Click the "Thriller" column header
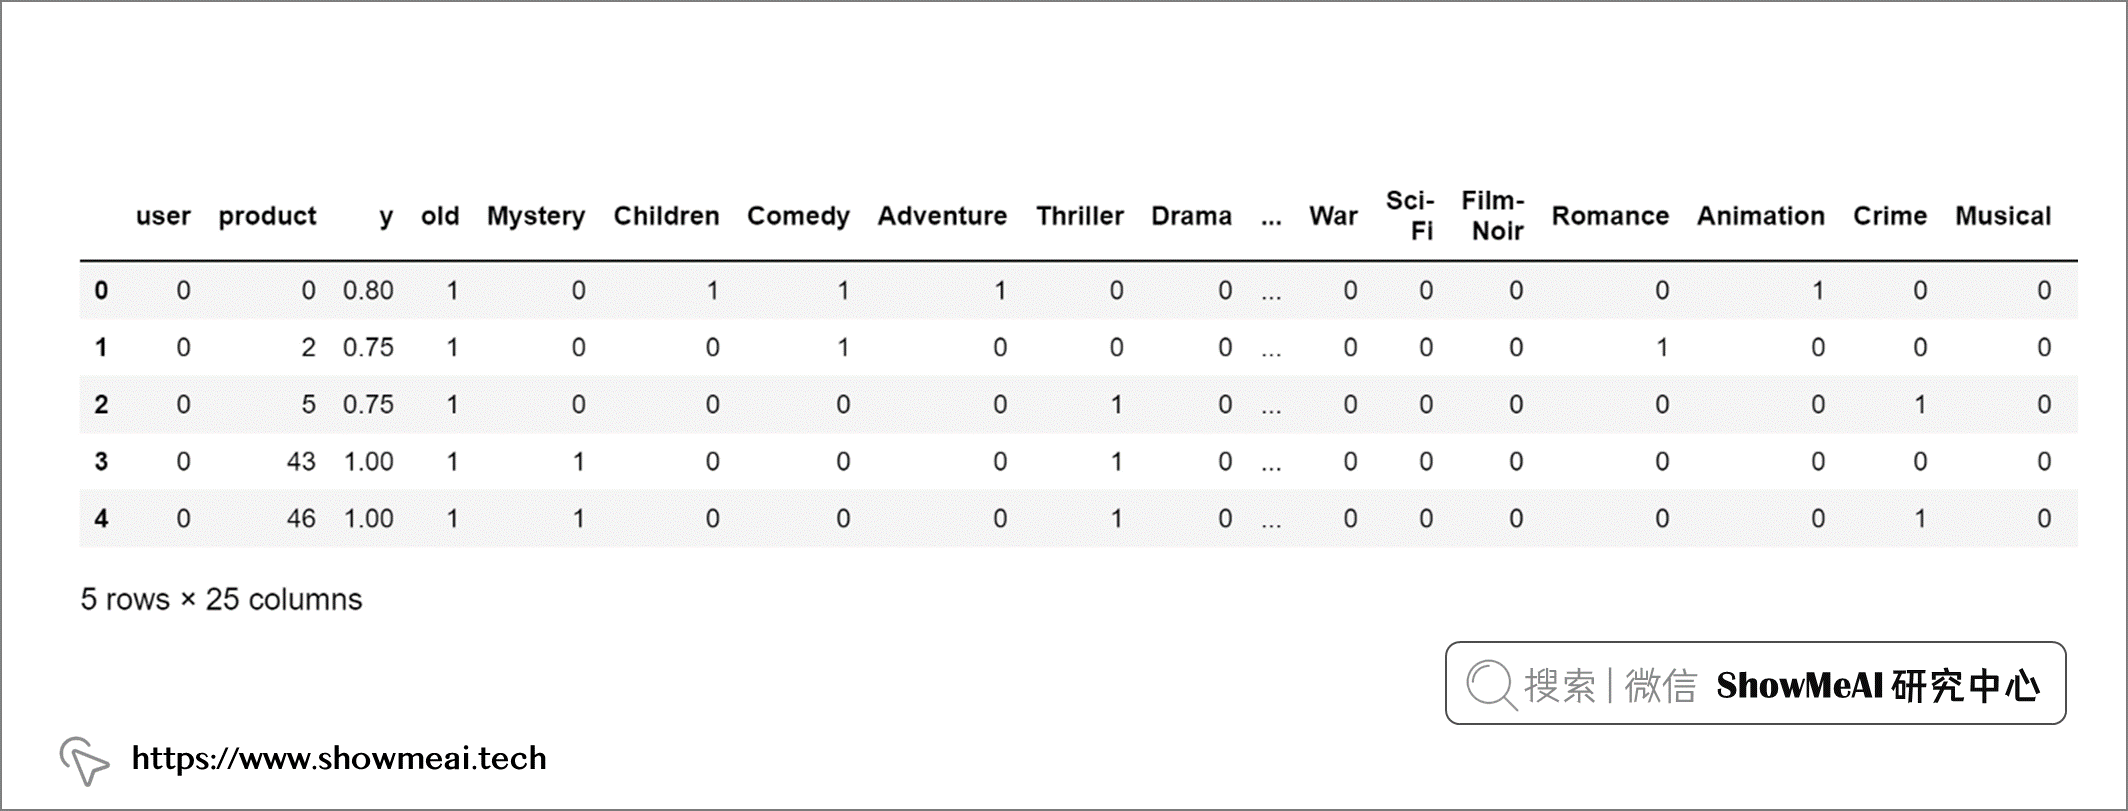2128x811 pixels. (x=1080, y=216)
